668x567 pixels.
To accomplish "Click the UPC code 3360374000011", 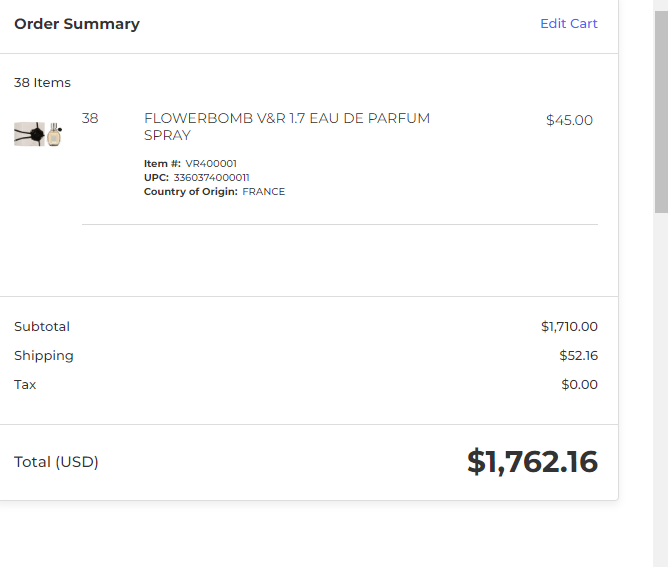I will 211,178.
